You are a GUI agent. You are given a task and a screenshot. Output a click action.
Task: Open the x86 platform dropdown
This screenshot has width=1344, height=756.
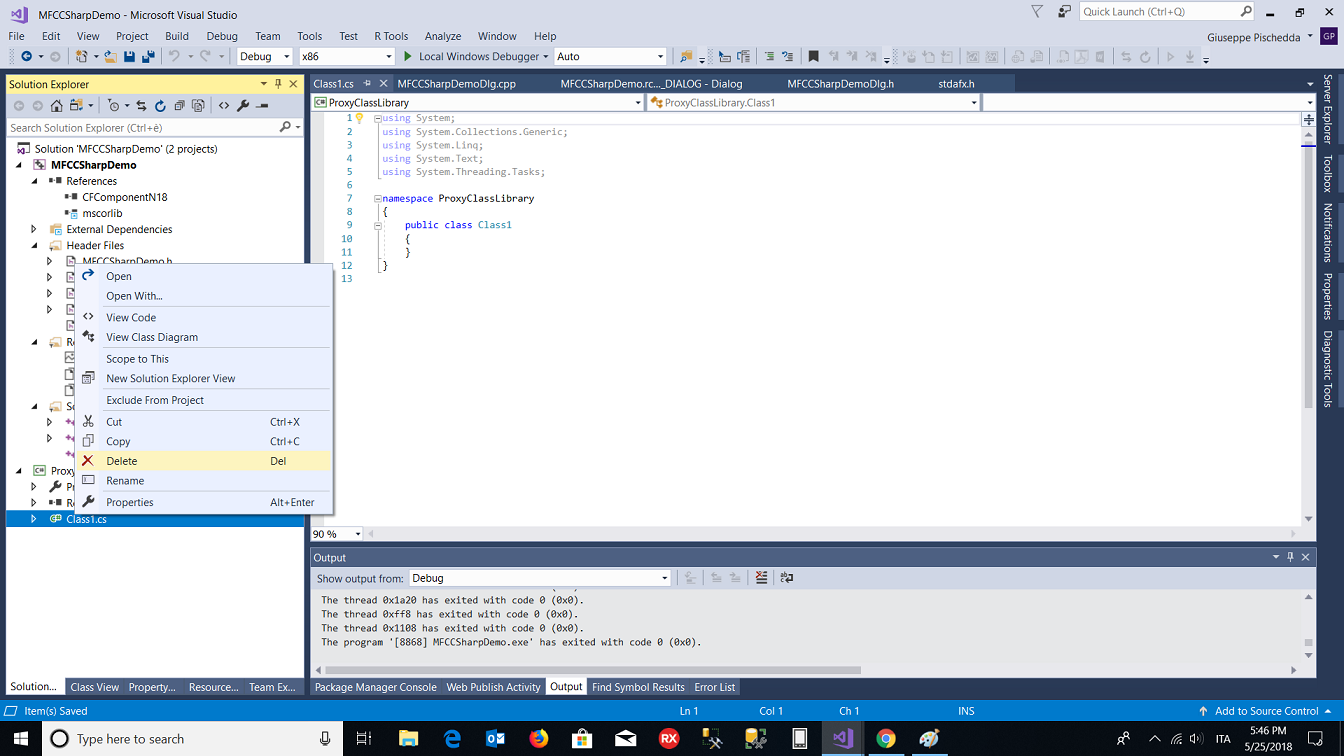click(346, 57)
